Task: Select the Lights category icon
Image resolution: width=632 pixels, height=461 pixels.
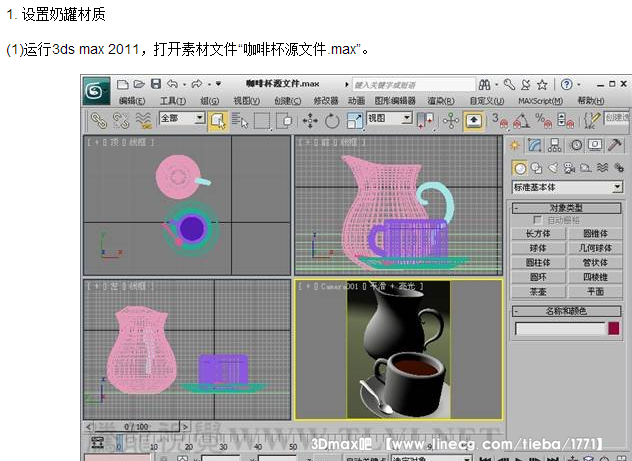Action: coord(553,168)
